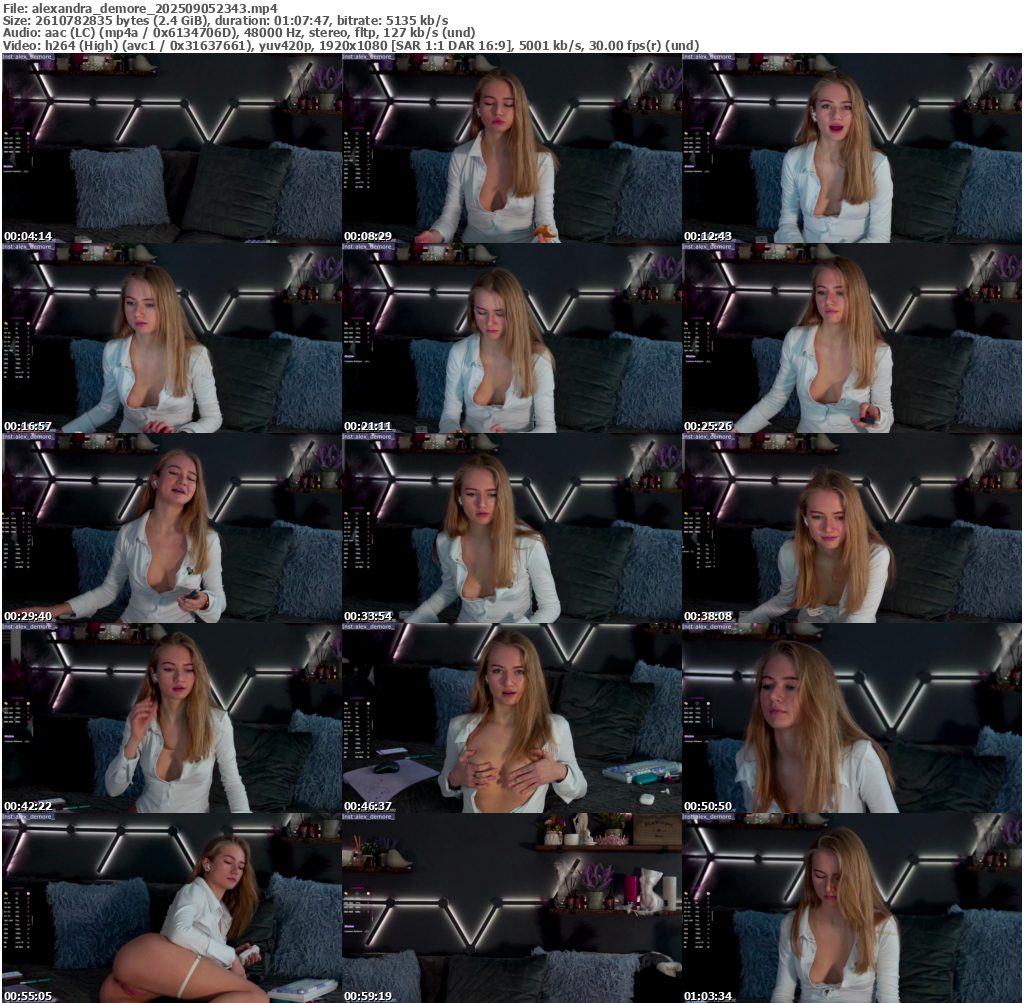Image resolution: width=1024 pixels, height=1003 pixels.
Task: Choose the frame at 00:42:22
Action: (x=172, y=718)
